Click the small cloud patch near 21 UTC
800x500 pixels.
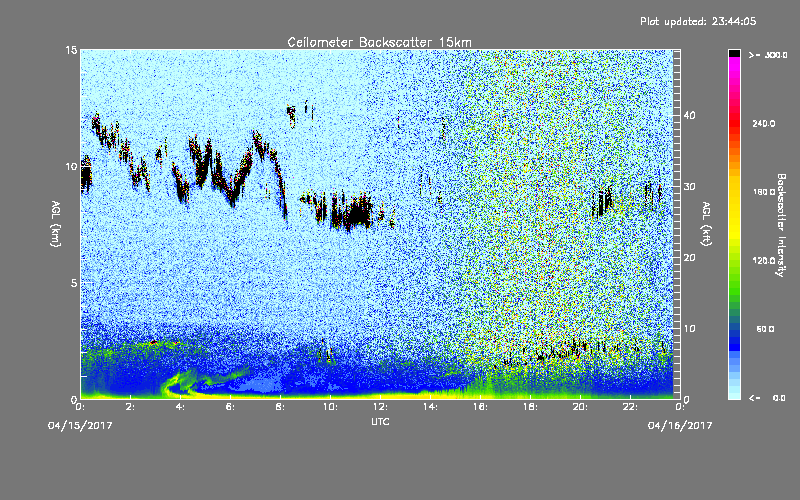click(x=602, y=203)
